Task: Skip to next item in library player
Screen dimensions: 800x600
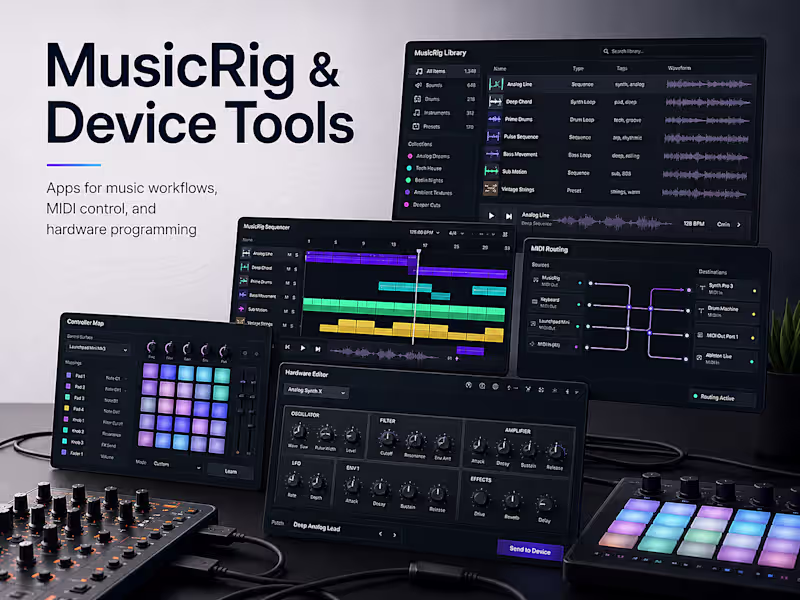Action: pos(509,216)
